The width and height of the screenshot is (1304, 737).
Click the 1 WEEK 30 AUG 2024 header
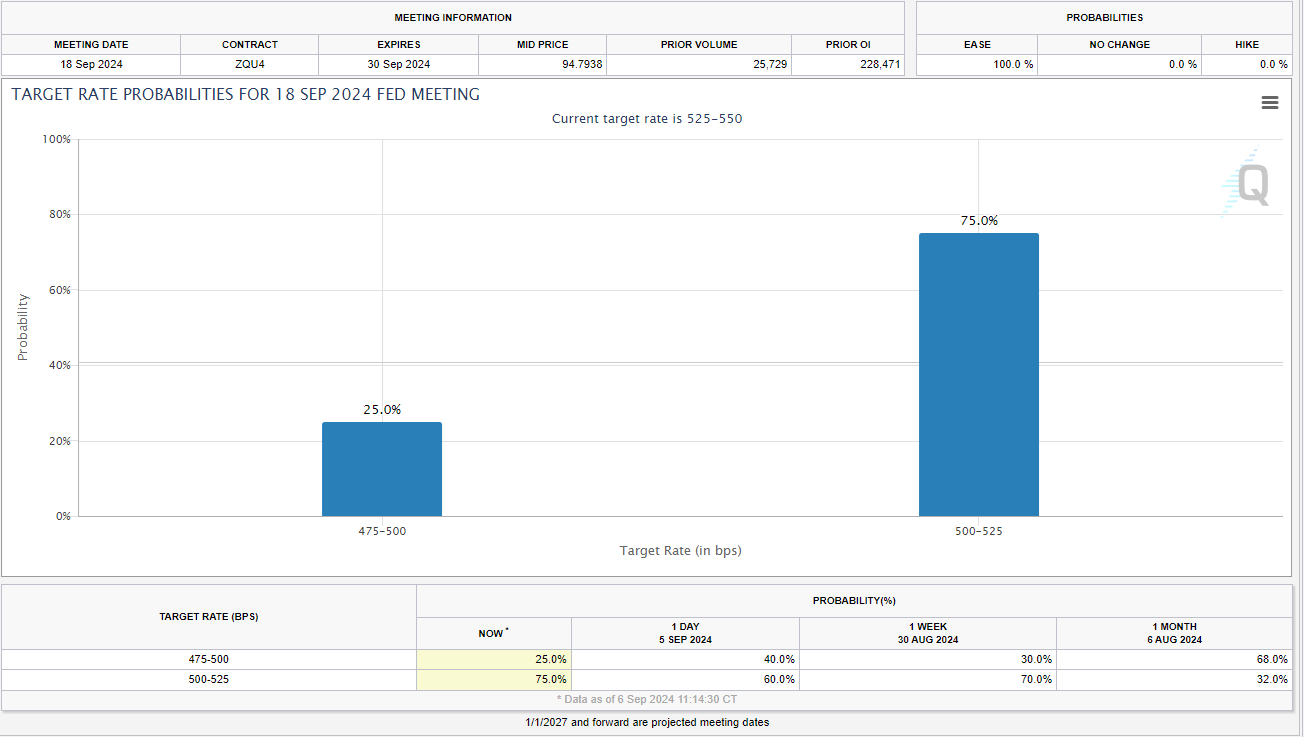click(x=927, y=633)
